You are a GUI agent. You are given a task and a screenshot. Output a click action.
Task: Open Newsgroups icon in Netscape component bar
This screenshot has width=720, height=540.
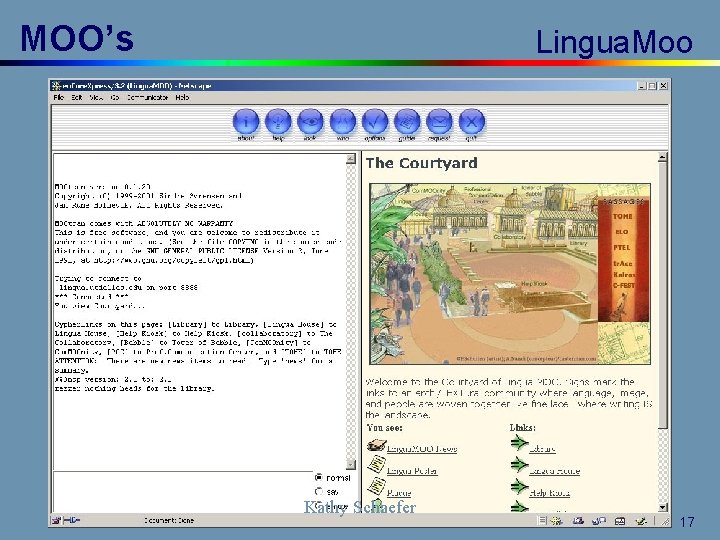[x=599, y=521]
